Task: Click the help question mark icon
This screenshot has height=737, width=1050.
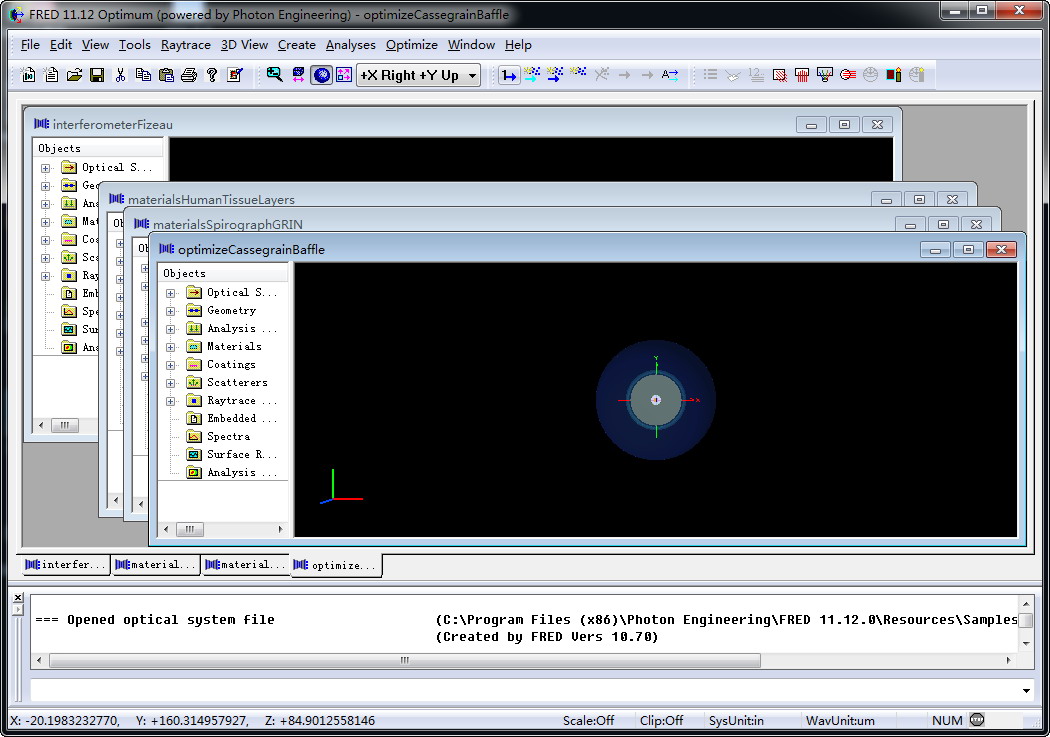Action: [x=212, y=75]
